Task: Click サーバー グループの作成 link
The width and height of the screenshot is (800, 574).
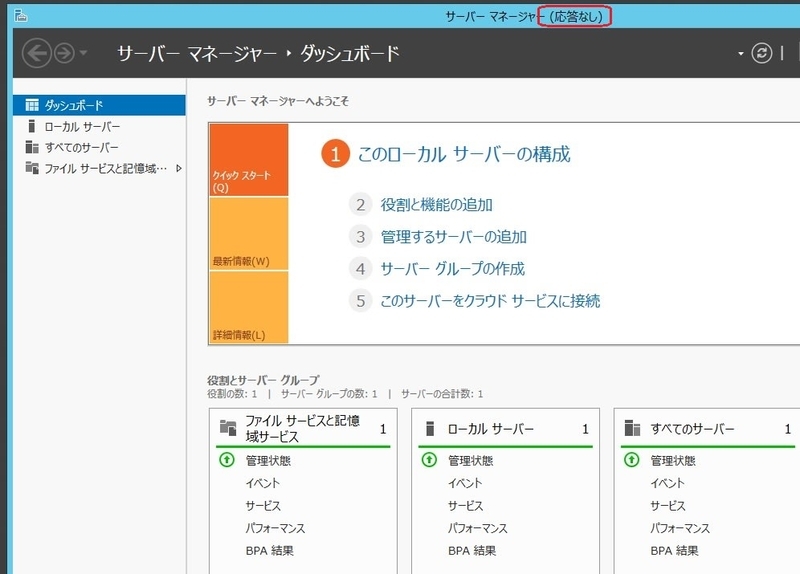Action: tap(453, 269)
